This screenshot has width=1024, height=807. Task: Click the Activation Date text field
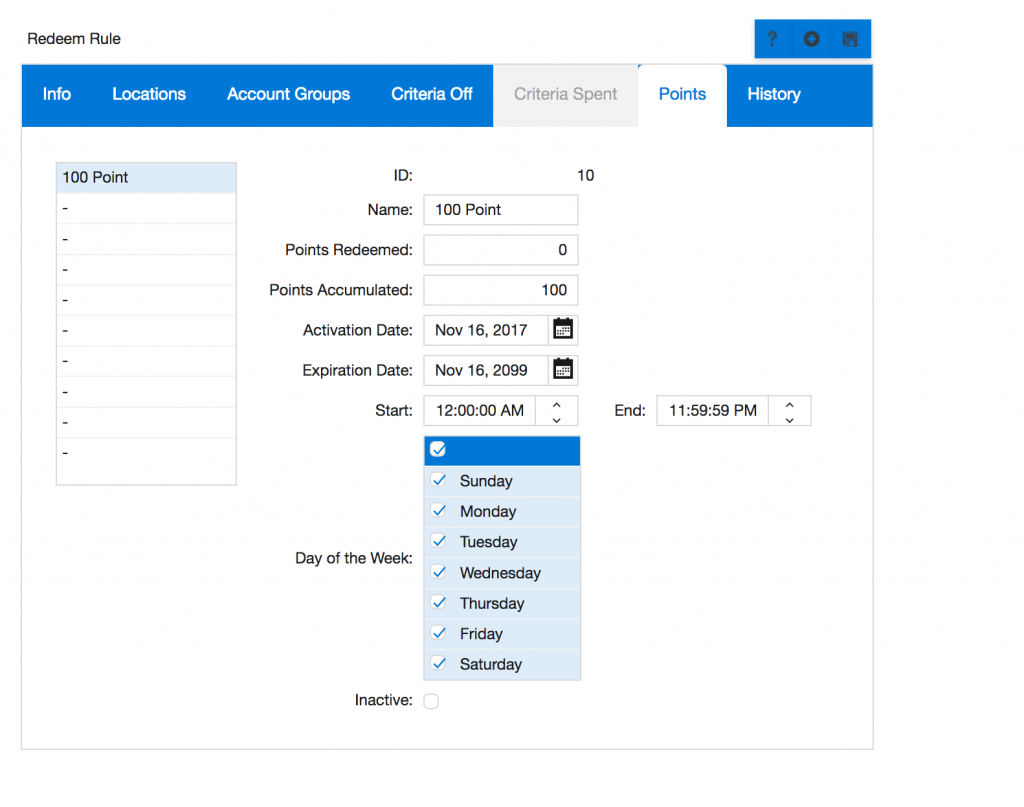(x=486, y=330)
